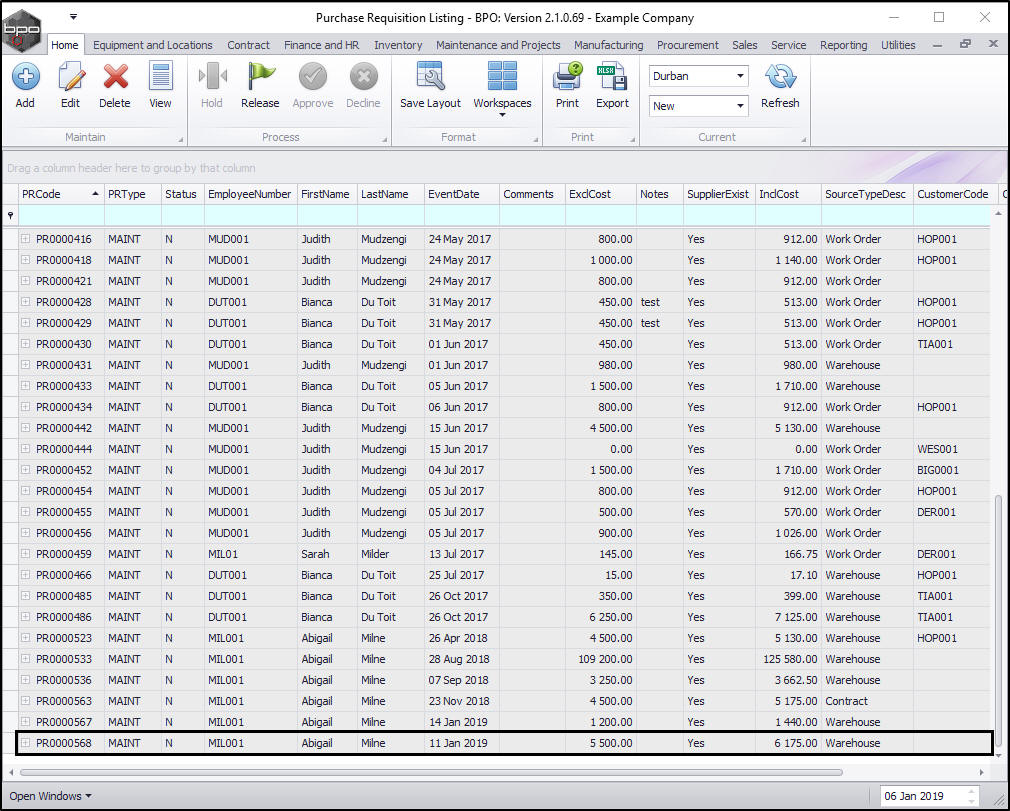Click the Add requisition icon

click(25, 84)
